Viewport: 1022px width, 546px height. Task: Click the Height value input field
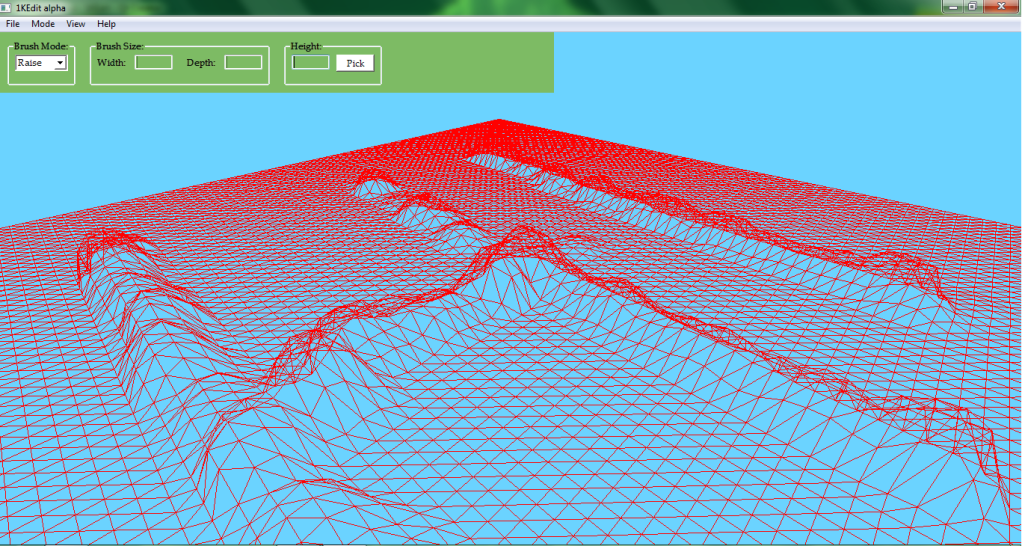click(310, 63)
